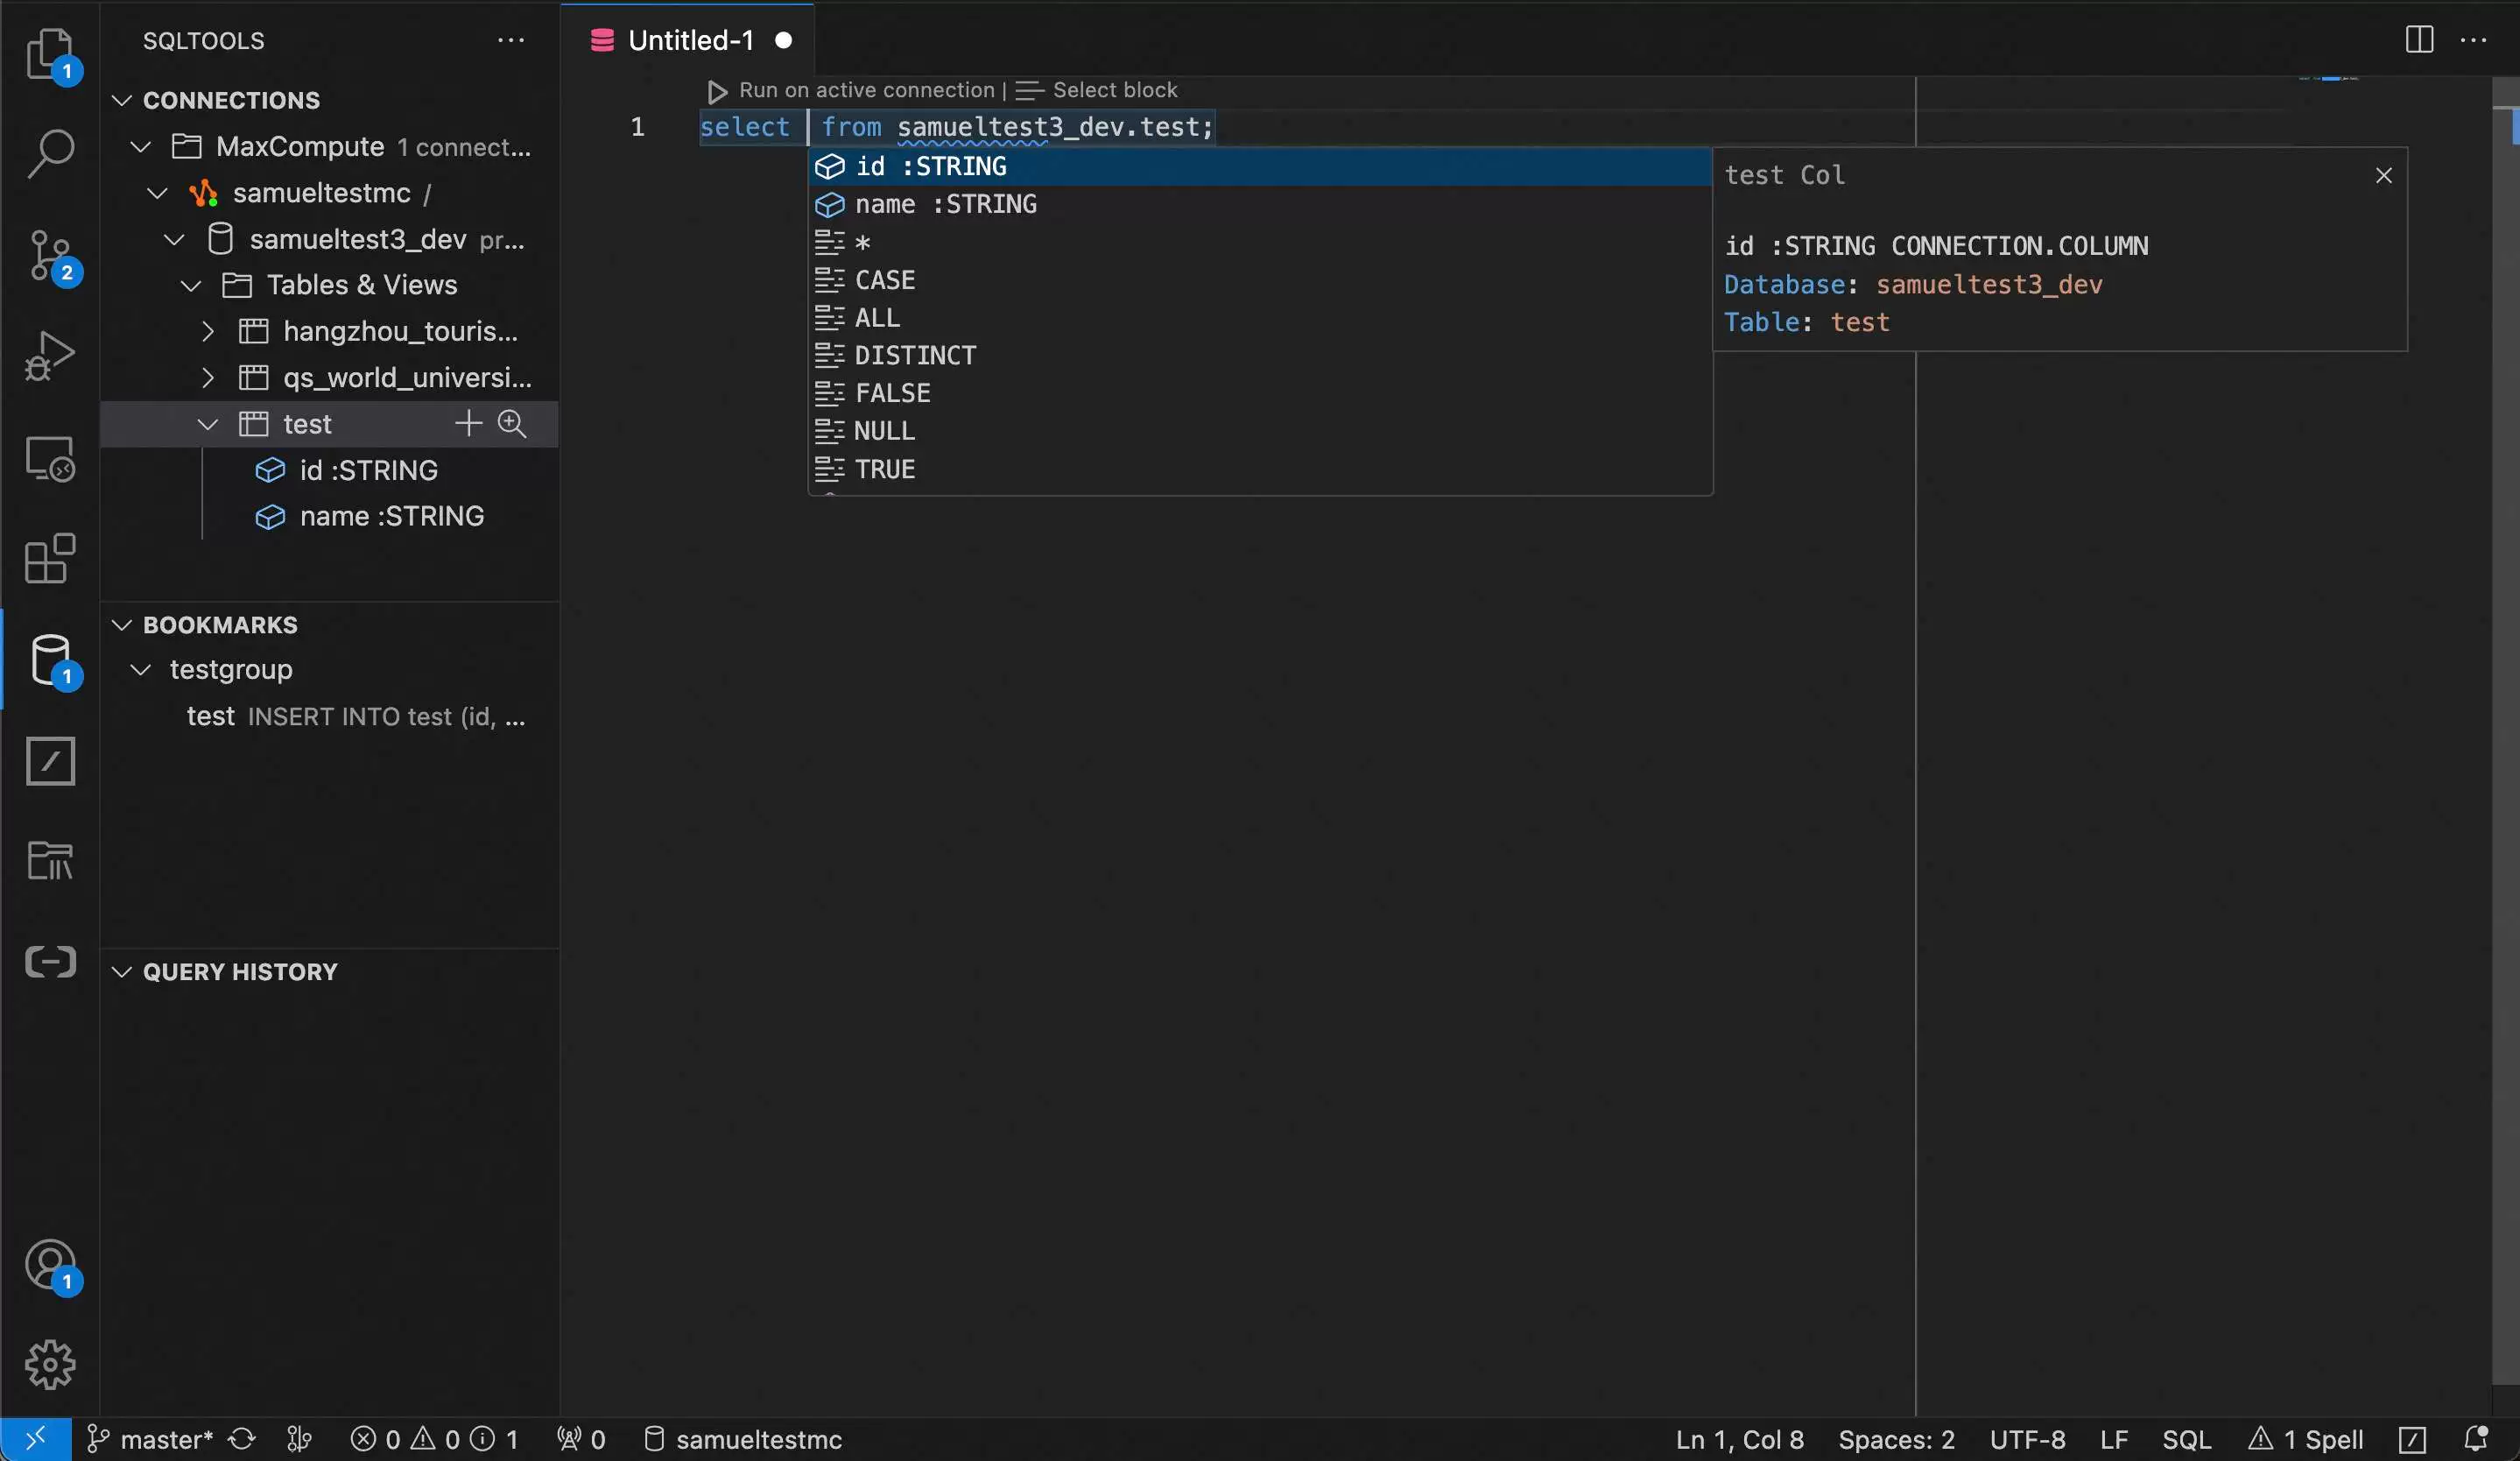This screenshot has width=2520, height=1461.
Task: Select the DISTINCT suggestion
Action: click(915, 355)
